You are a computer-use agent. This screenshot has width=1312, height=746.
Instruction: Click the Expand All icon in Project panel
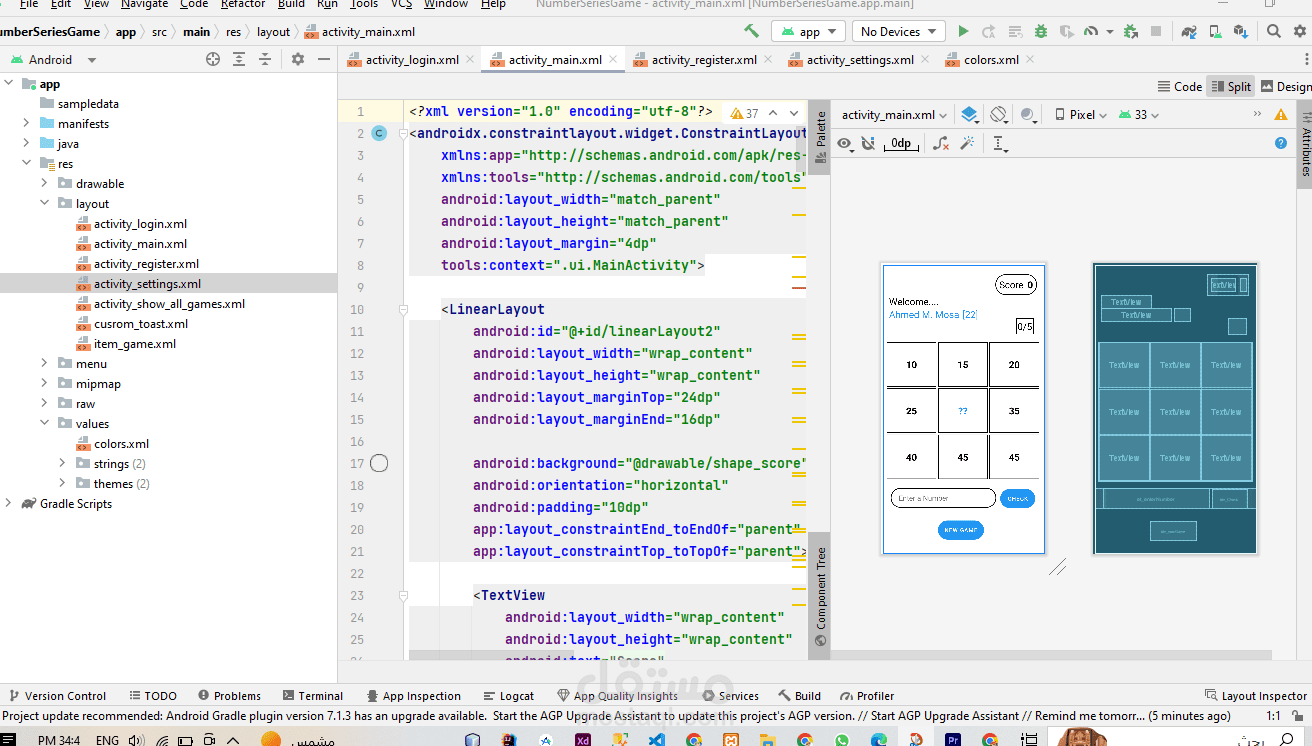(x=239, y=60)
